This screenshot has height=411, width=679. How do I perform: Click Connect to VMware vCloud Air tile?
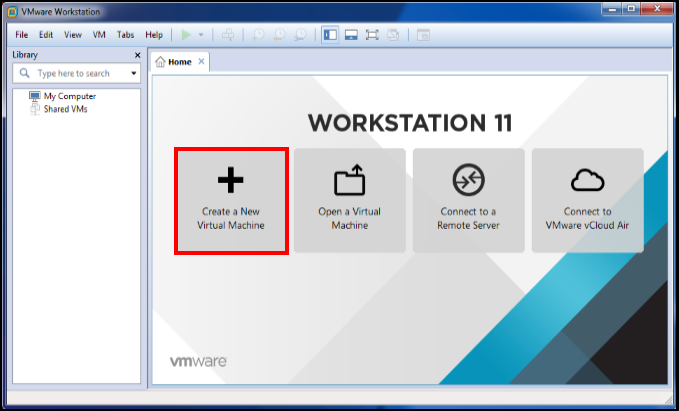(588, 201)
